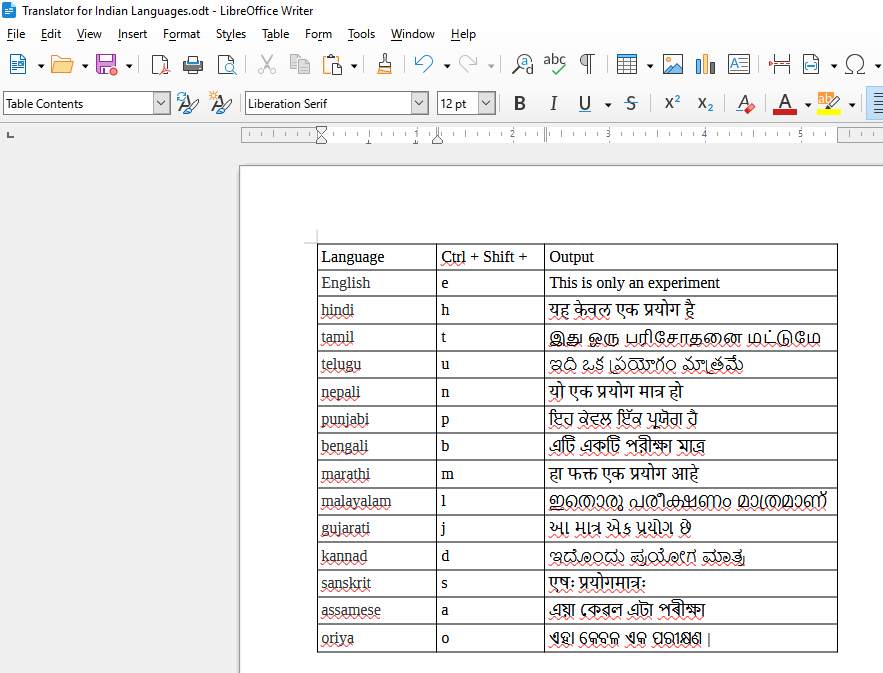Toggle superscript formatting
Screen dimensions: 883x673
coord(671,103)
